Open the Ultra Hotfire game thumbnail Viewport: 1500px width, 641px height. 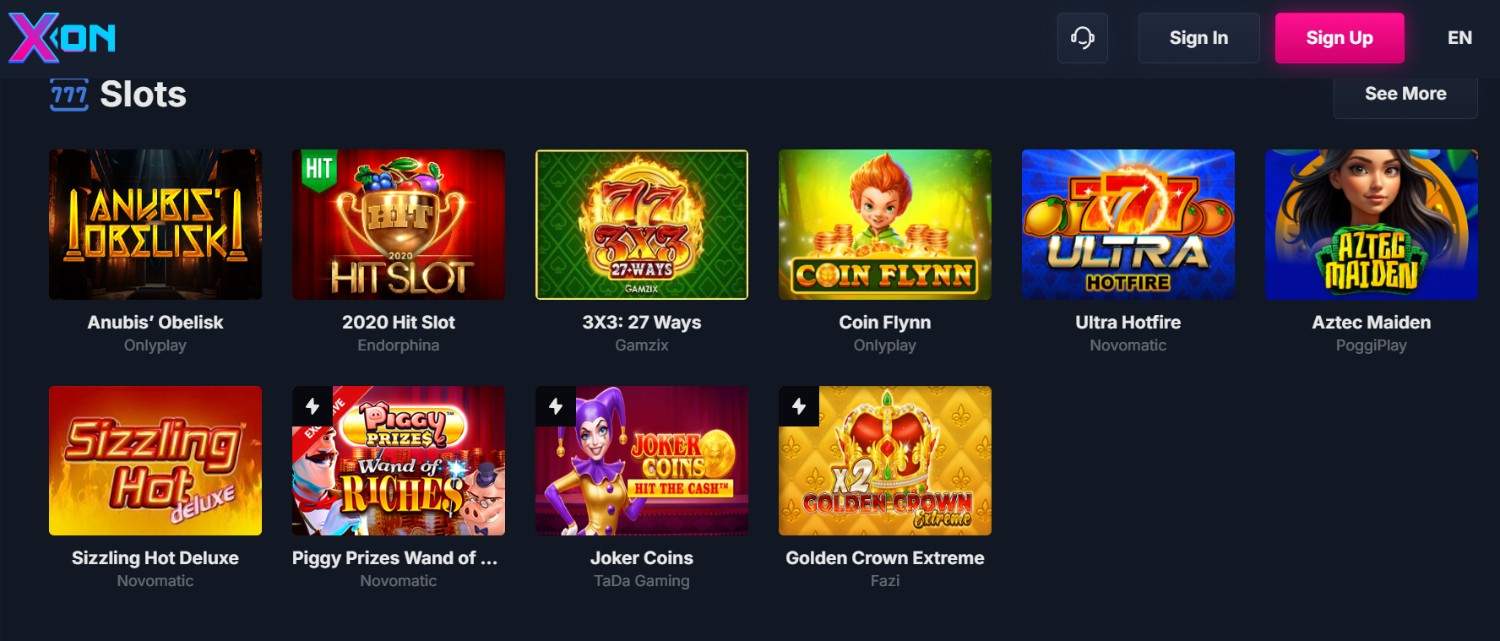point(1128,225)
